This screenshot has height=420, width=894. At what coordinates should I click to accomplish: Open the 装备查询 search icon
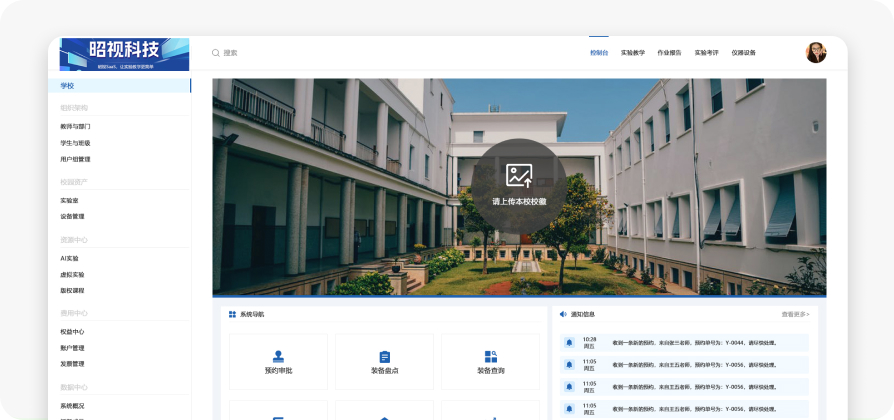[x=490, y=356]
